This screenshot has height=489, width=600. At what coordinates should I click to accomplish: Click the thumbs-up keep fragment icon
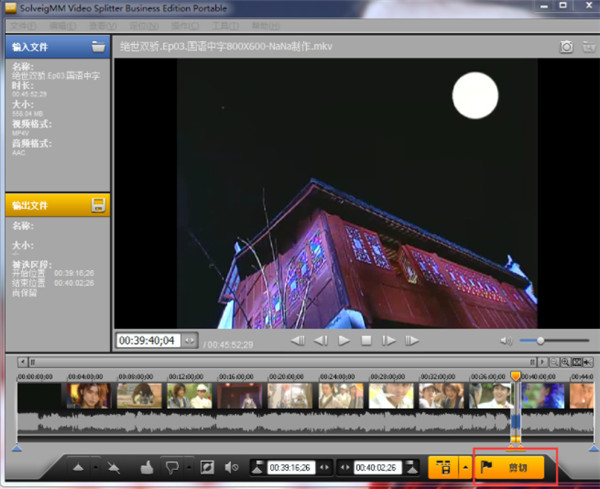click(146, 466)
